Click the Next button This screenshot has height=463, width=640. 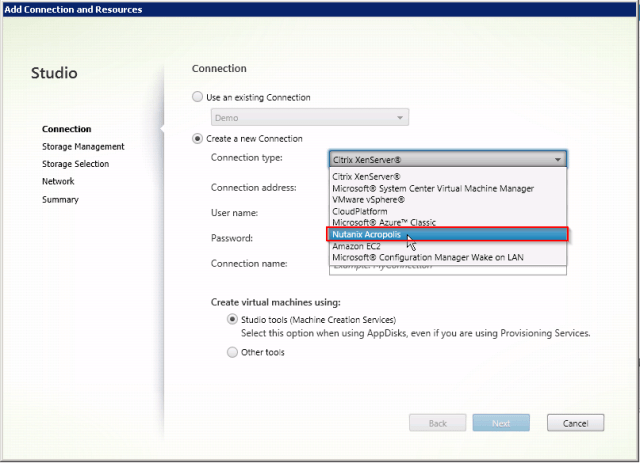[501, 423]
